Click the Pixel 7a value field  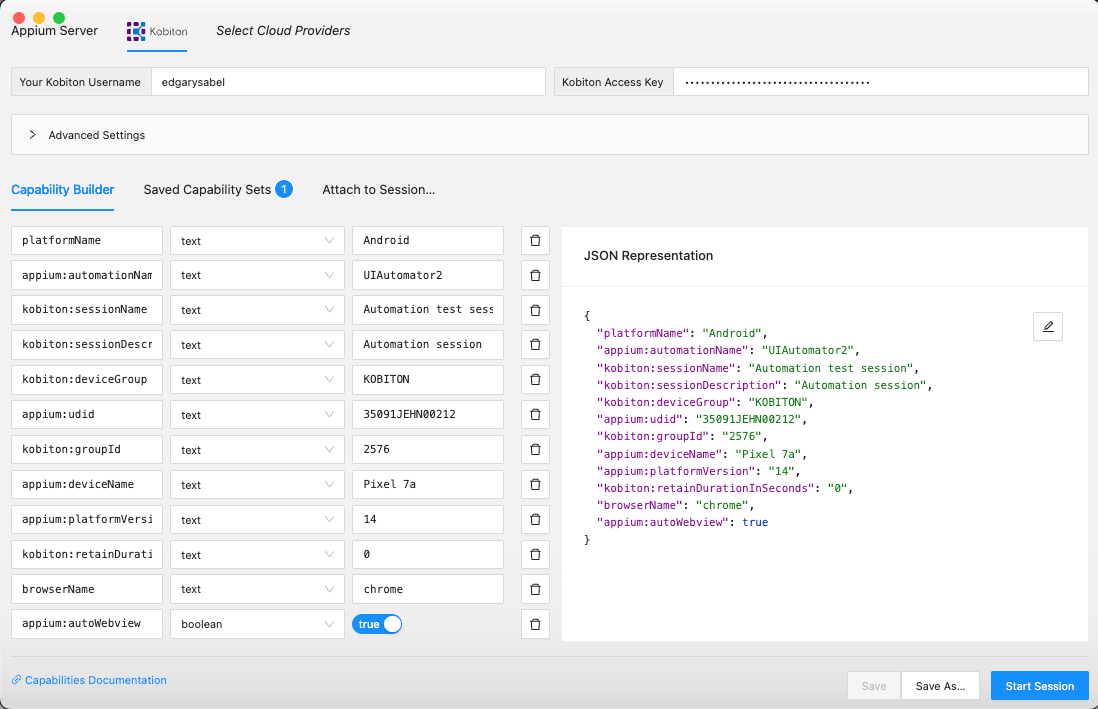coord(428,485)
